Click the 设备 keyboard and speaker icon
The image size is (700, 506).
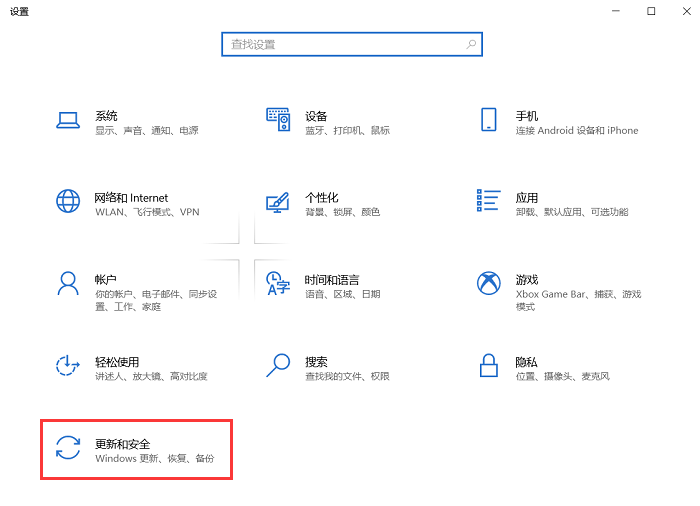(278, 119)
